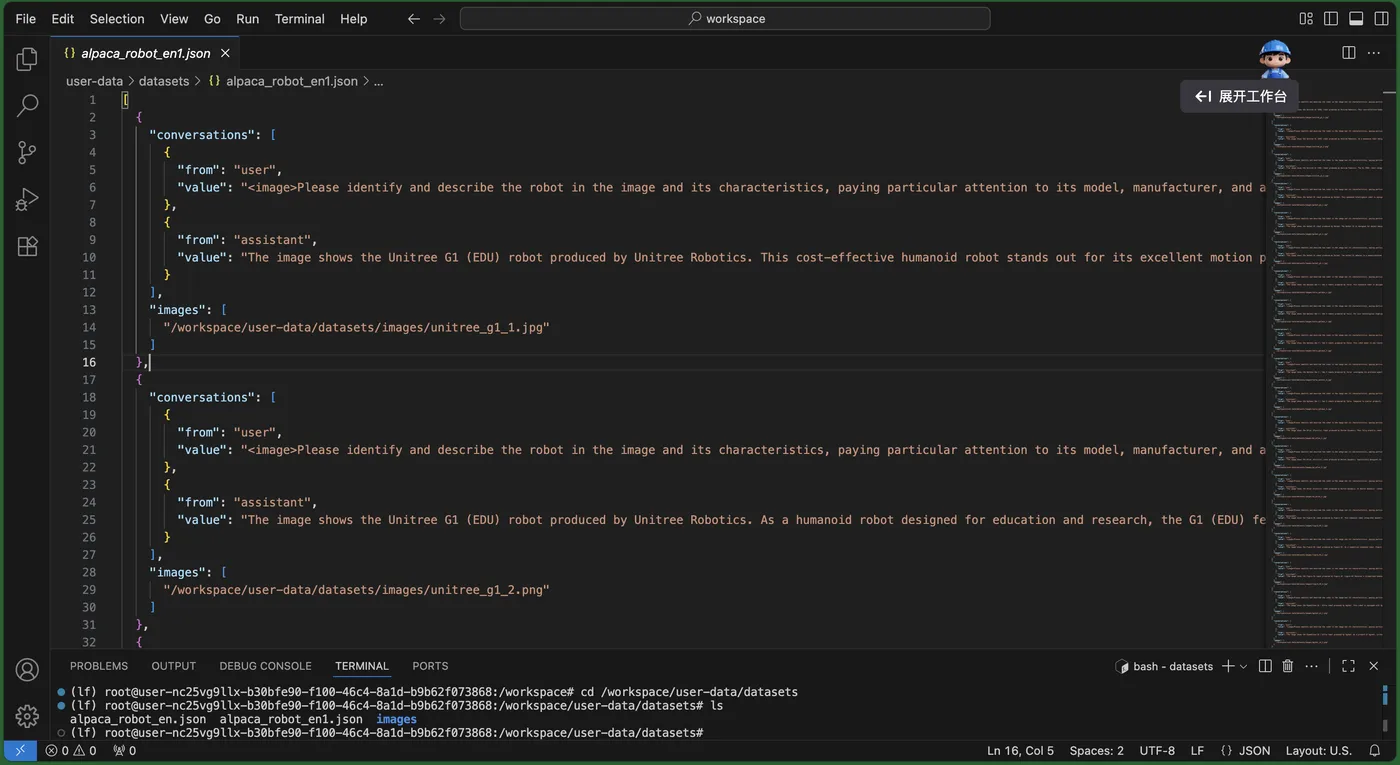
Task: Change keyboard Layout: U.S.
Action: 1319,751
